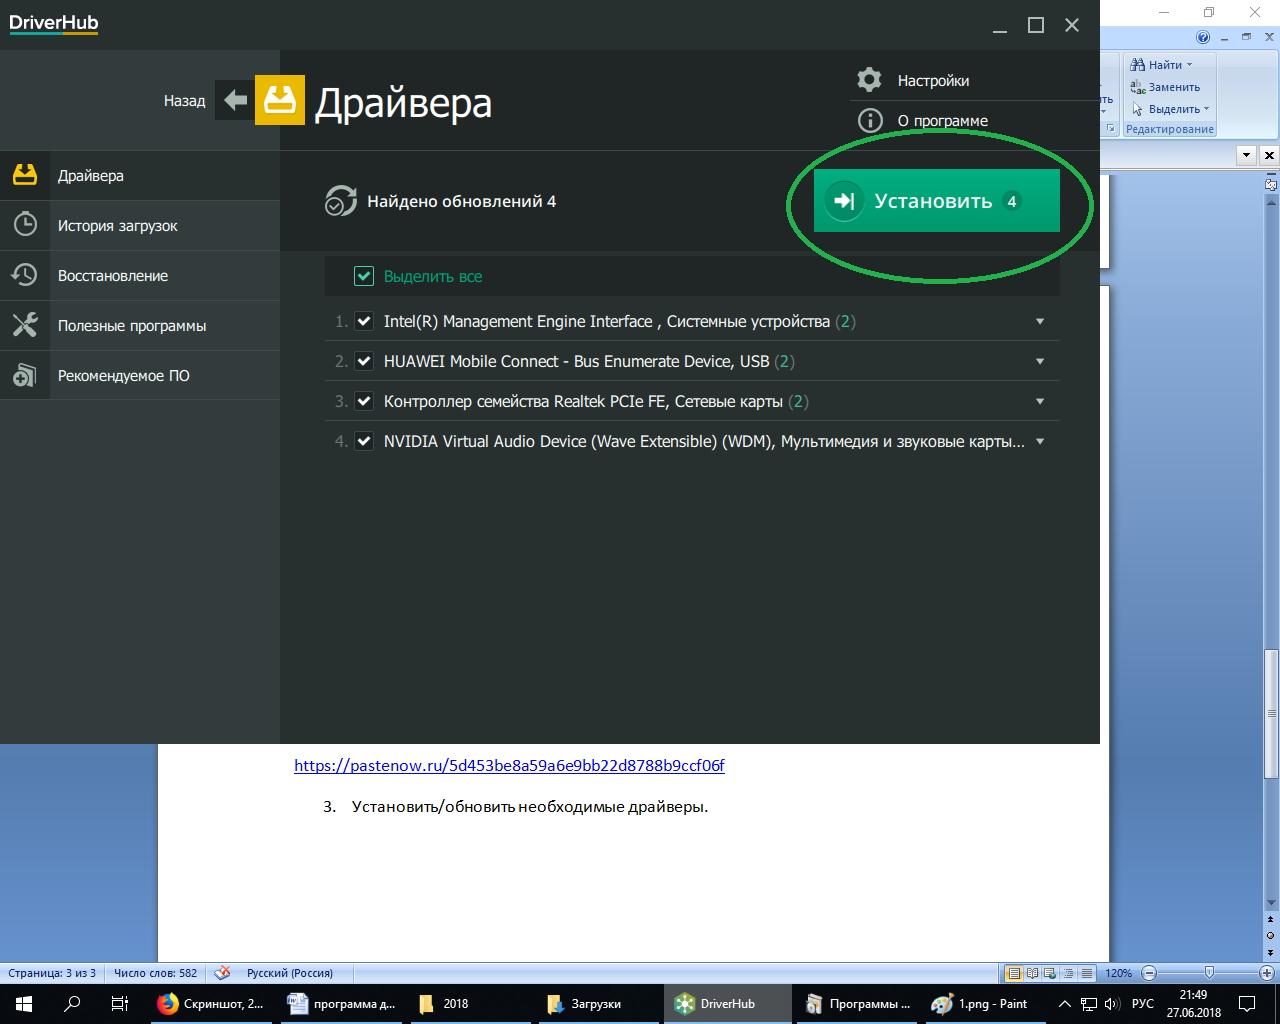Open the pastenow.ru hyperlink in document
This screenshot has height=1024, width=1280.
(509, 766)
